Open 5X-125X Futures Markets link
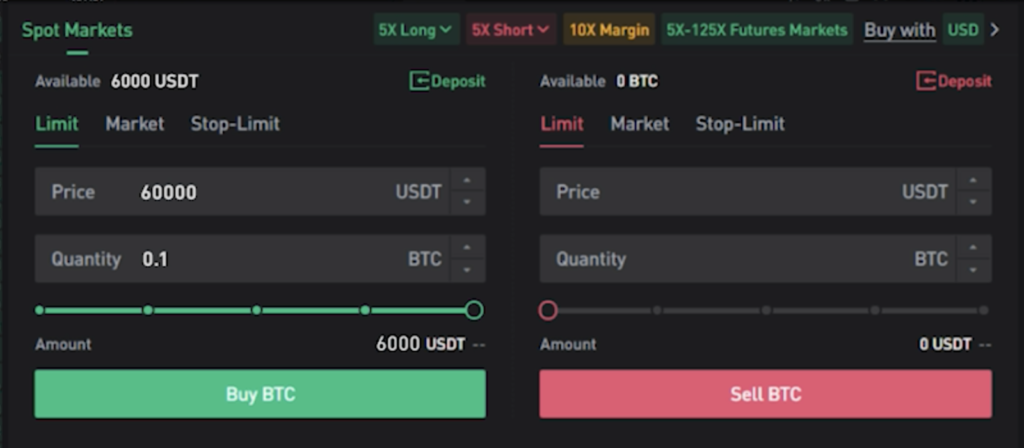 click(757, 30)
